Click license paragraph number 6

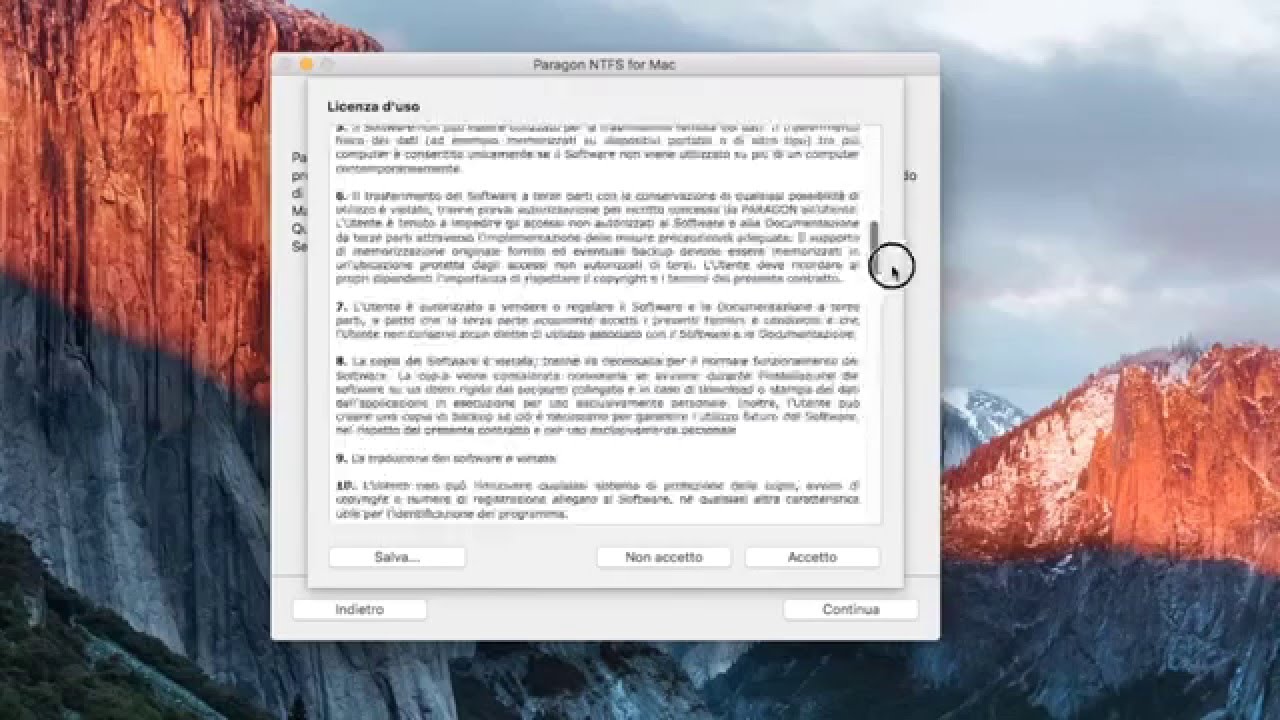click(597, 237)
